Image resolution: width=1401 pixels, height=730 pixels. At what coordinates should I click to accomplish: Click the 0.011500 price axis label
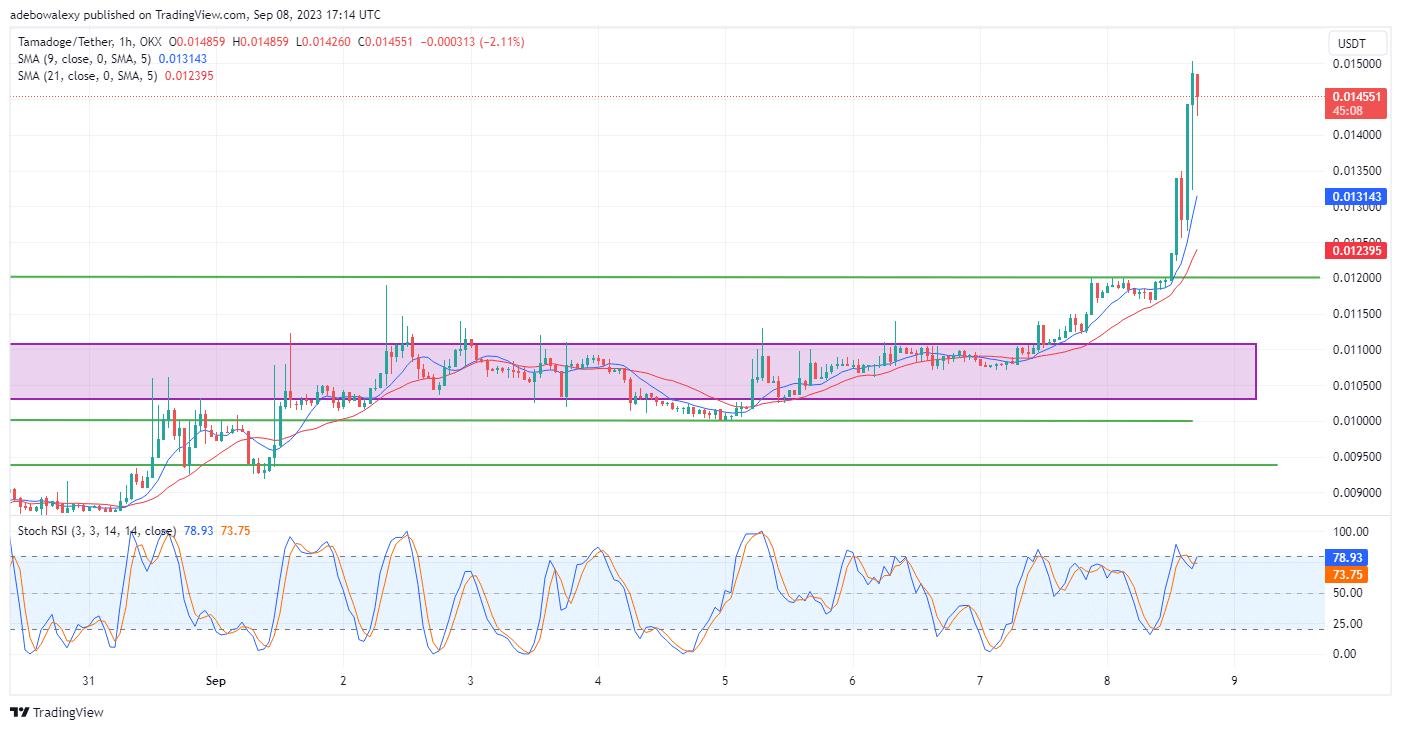tap(1356, 313)
